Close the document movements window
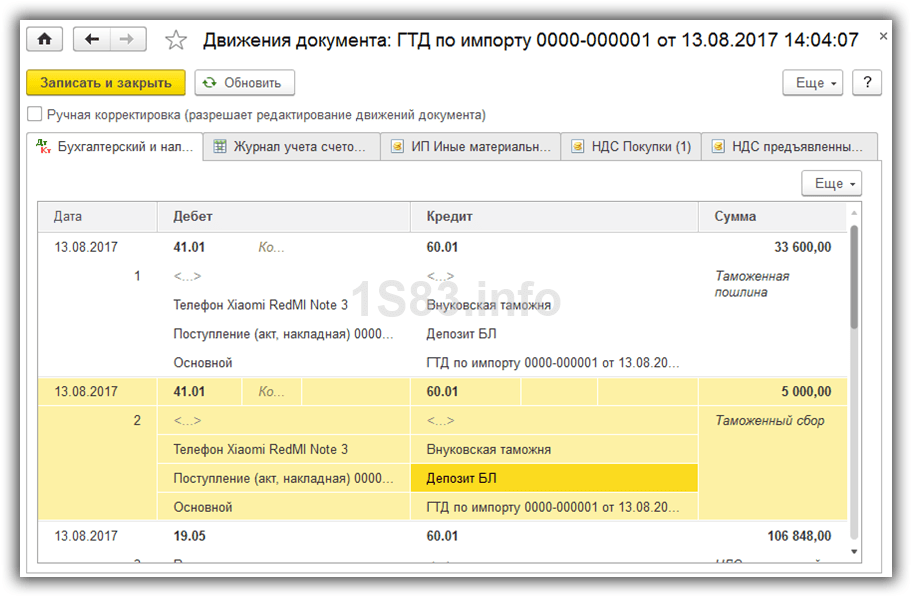 [883, 36]
